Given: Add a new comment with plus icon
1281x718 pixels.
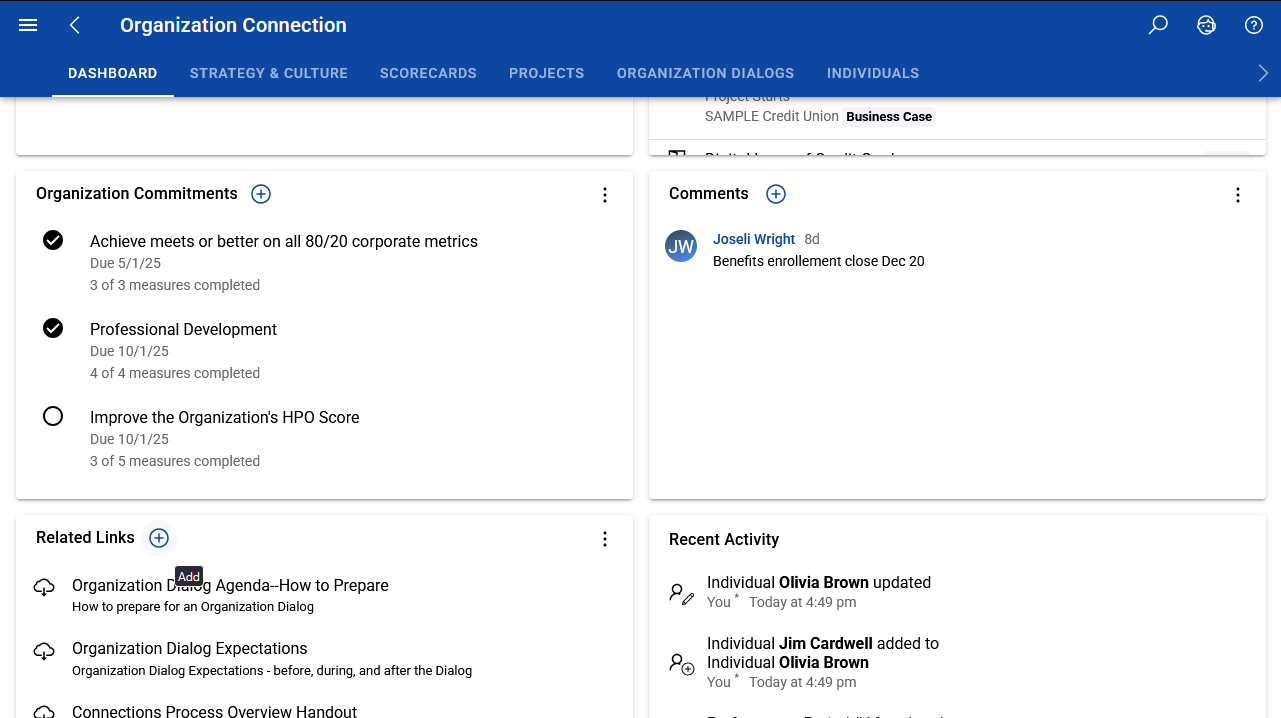Looking at the screenshot, I should point(776,194).
